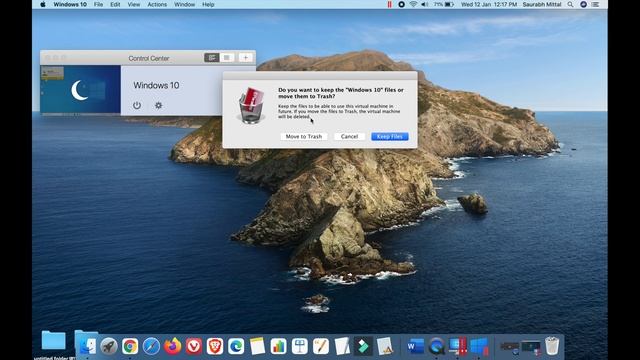Image resolution: width=640 pixels, height=360 pixels.
Task: Click the Windows 10 VM suspended thumbnail
Action: coord(80,89)
